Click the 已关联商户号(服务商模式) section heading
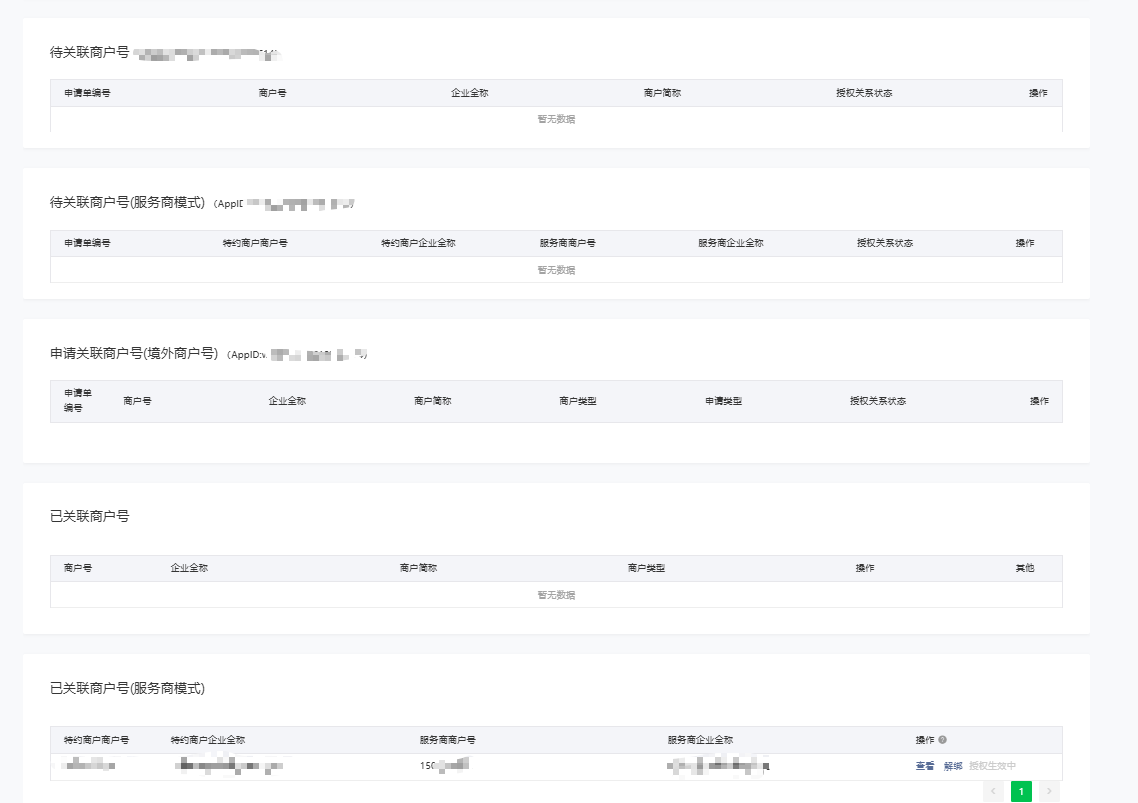The height and width of the screenshot is (803, 1138). click(127, 688)
